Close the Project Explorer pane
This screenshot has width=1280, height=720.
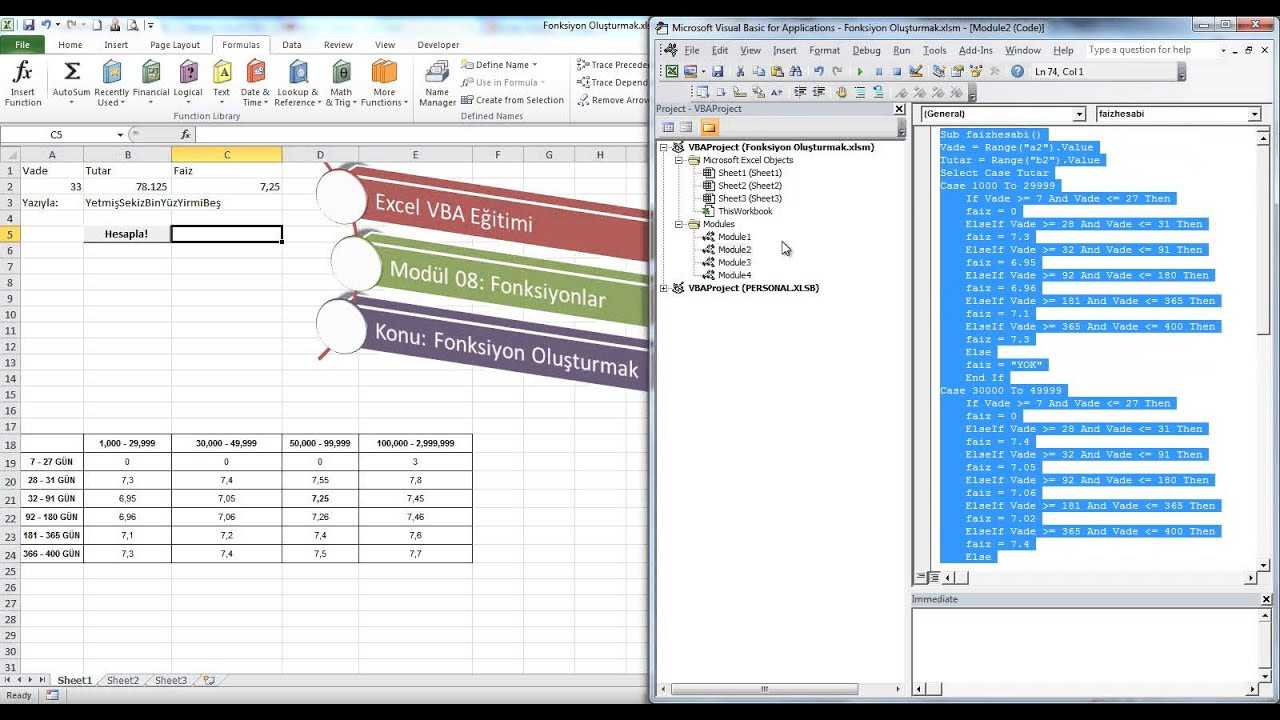coord(899,109)
